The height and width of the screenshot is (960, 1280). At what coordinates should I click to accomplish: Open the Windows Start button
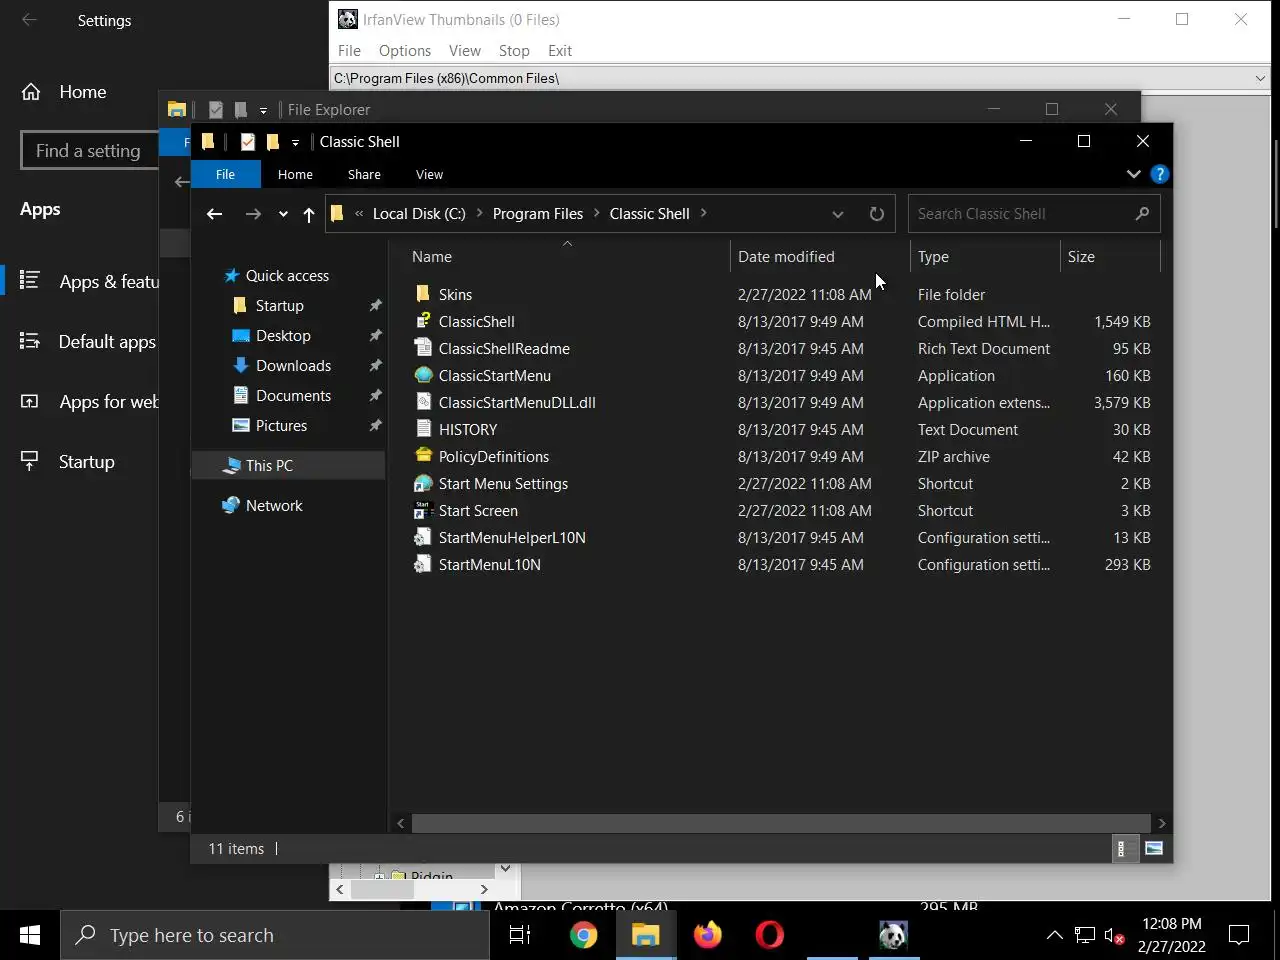point(30,935)
